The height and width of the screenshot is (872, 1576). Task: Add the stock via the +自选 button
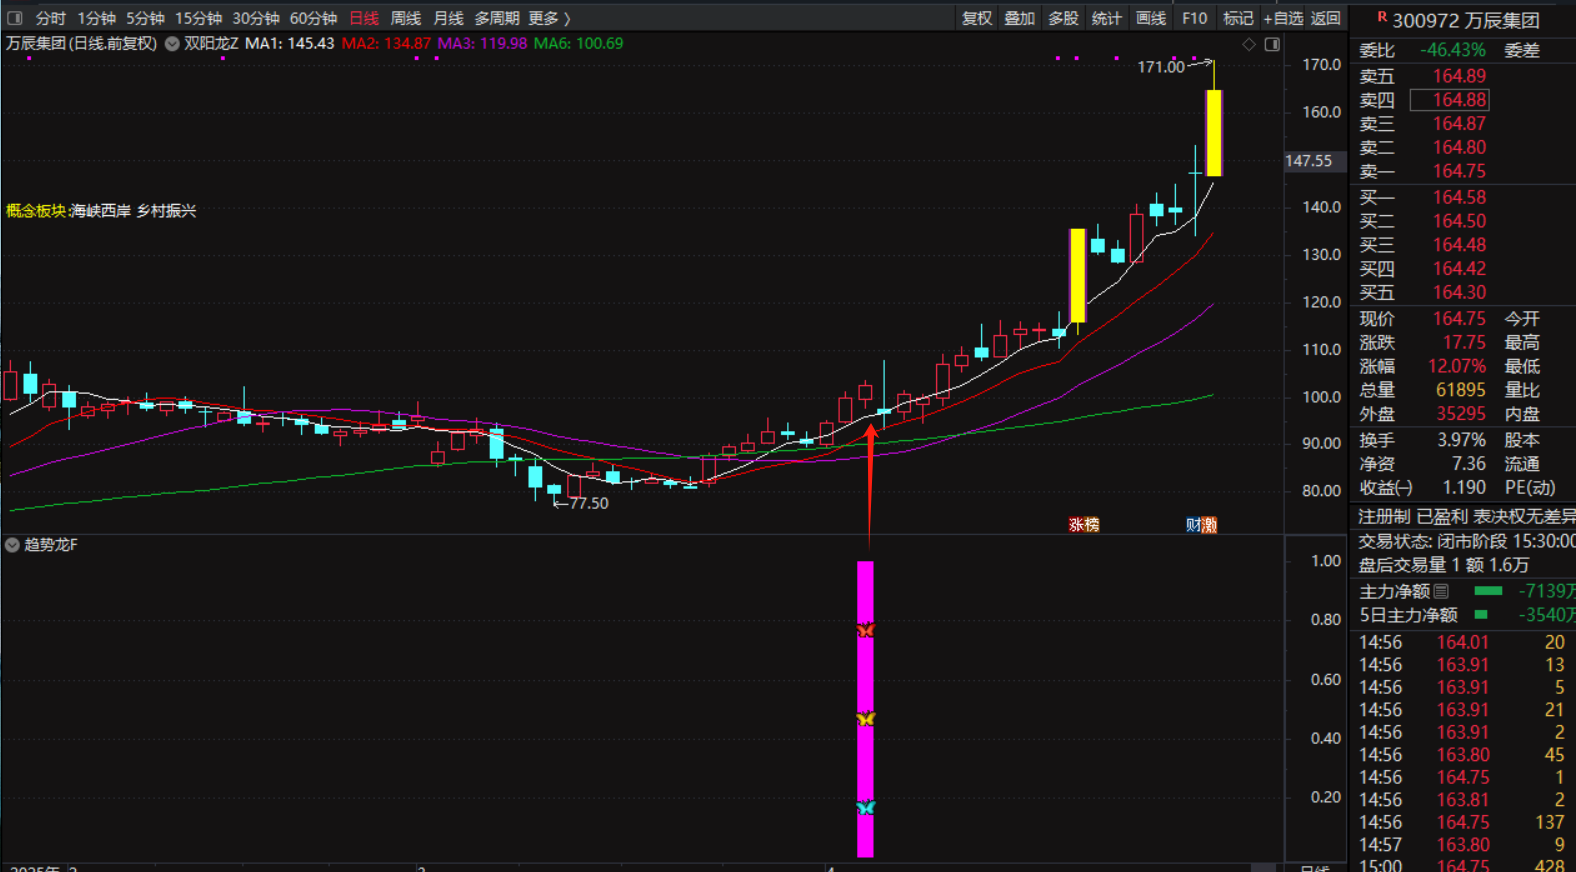pyautogui.click(x=1283, y=18)
